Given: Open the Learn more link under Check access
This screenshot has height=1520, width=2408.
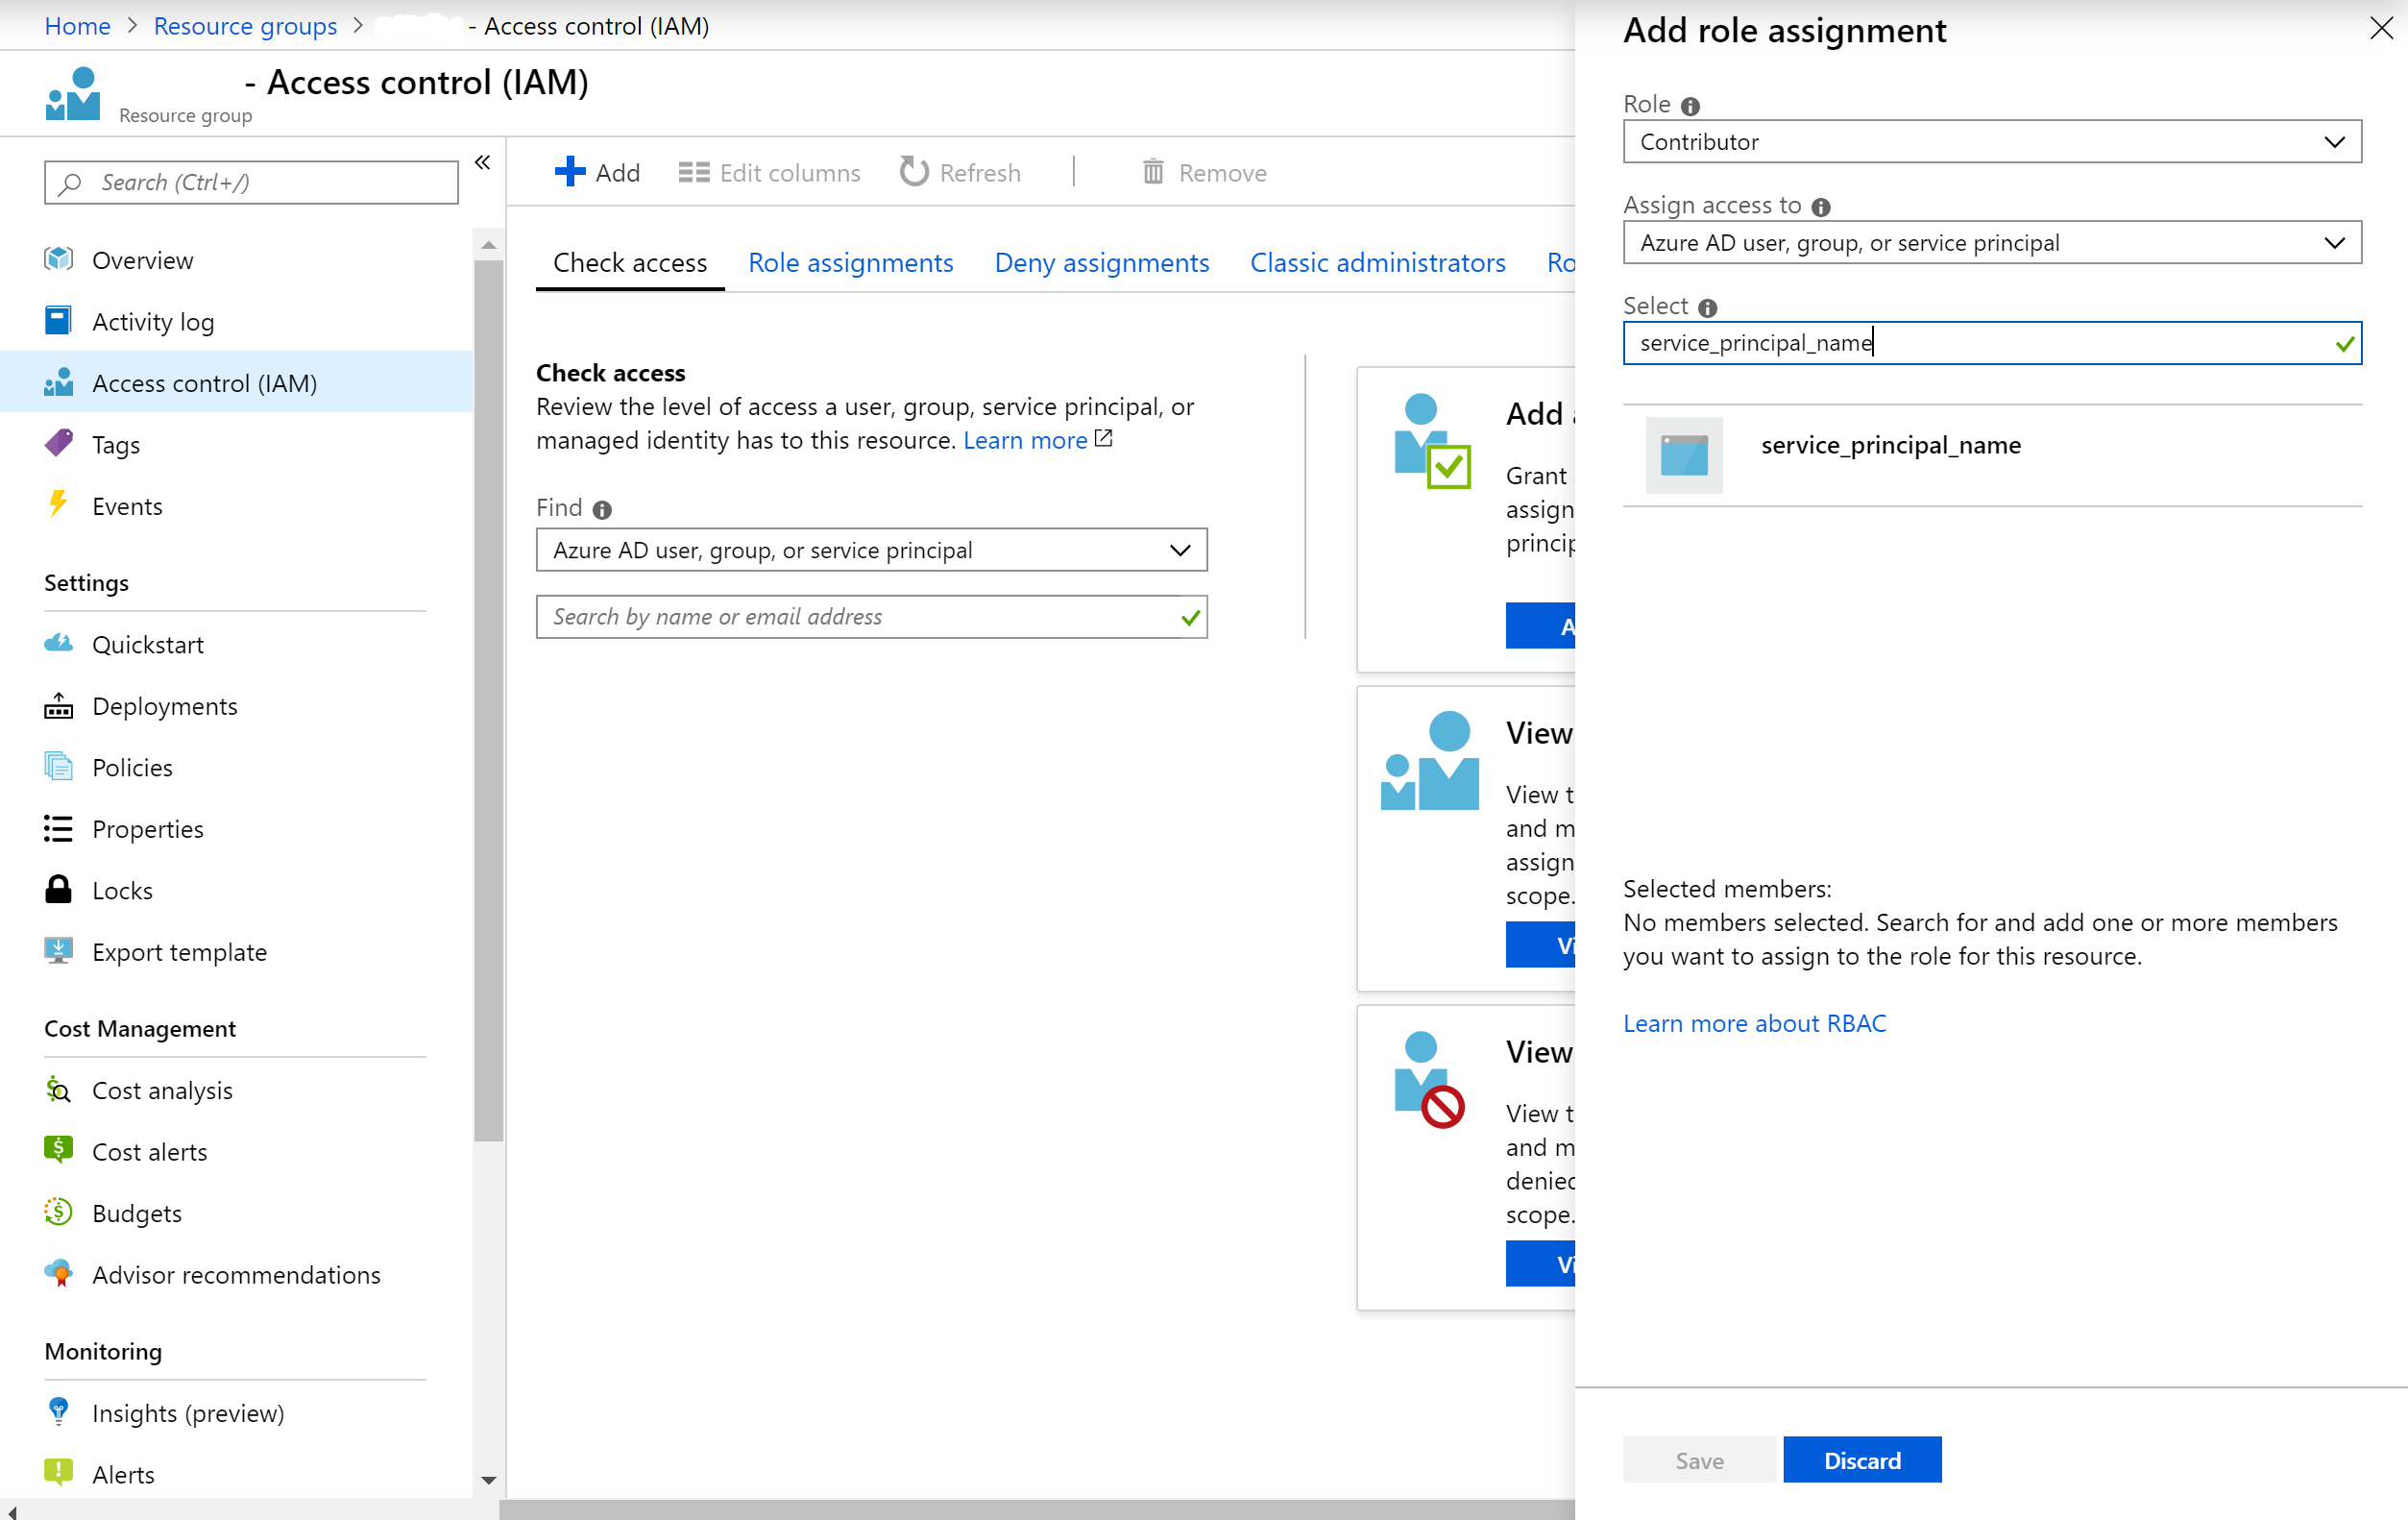Looking at the screenshot, I should click(1025, 440).
